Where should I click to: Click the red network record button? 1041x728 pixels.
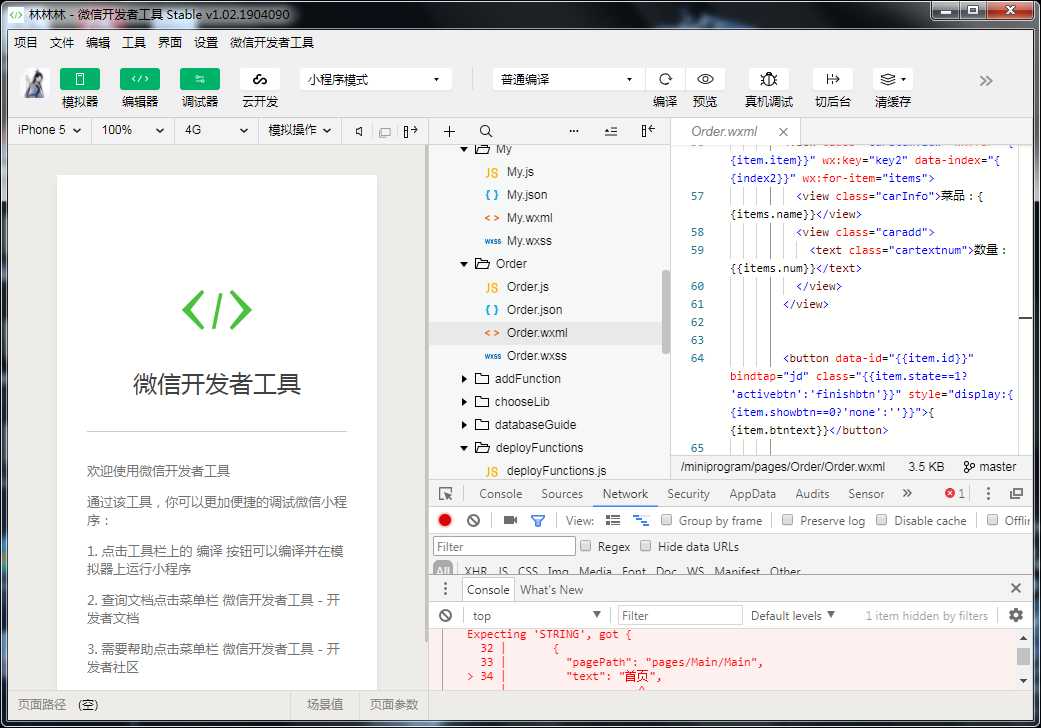coord(445,520)
